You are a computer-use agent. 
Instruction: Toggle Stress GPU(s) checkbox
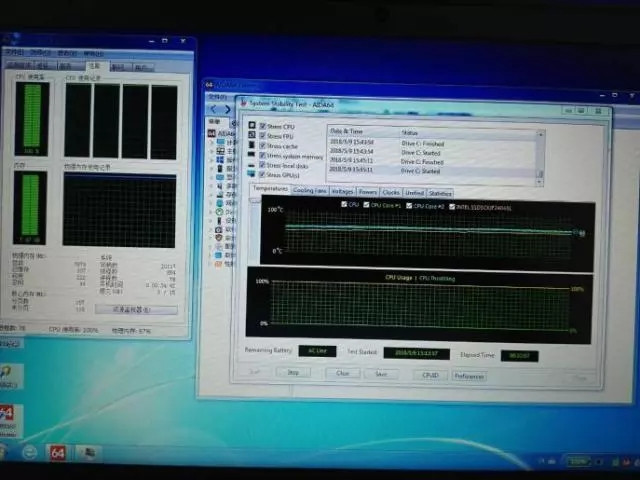(263, 174)
